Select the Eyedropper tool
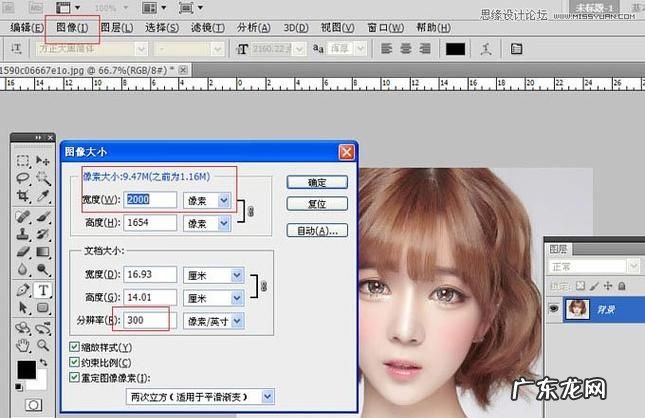The height and width of the screenshot is (418, 645). [43, 195]
